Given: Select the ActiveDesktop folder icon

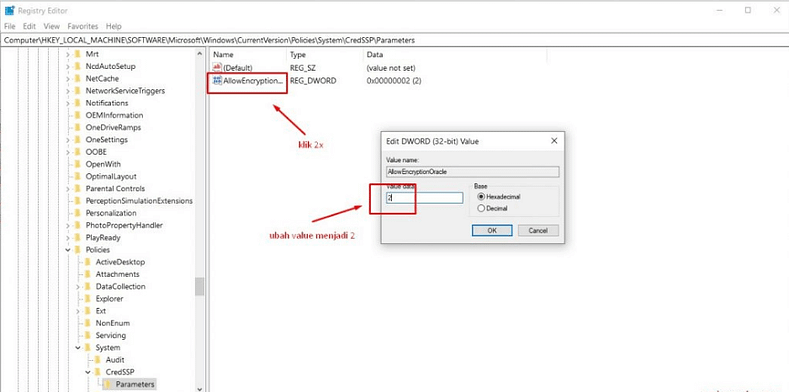Looking at the screenshot, I should (x=88, y=262).
